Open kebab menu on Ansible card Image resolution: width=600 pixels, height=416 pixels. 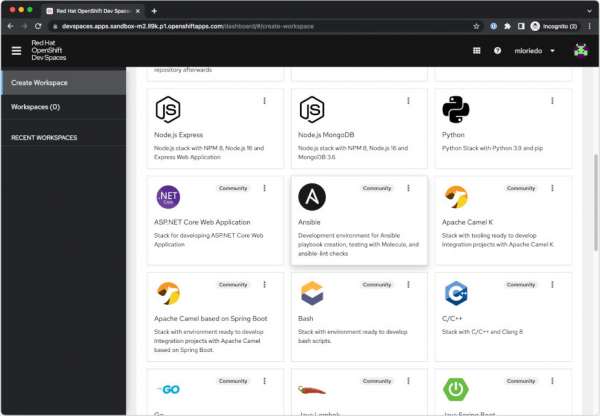point(408,188)
